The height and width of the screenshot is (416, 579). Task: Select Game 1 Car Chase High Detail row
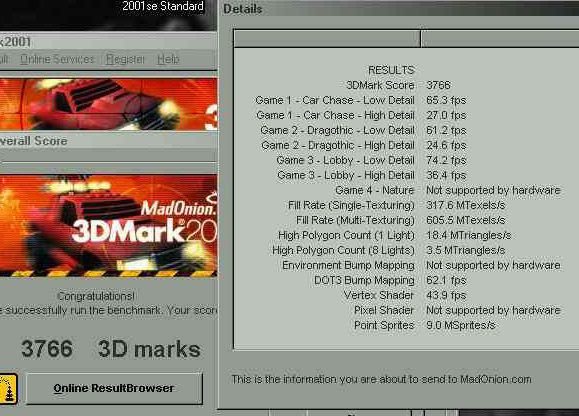(361, 115)
